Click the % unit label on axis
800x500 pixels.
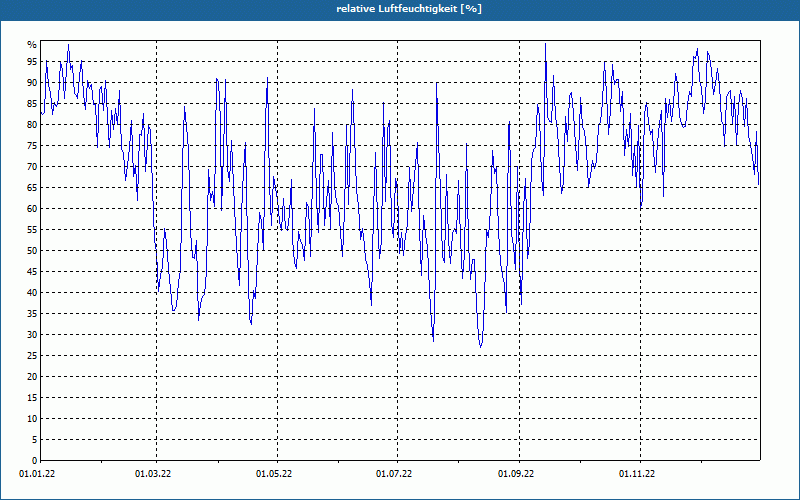point(32,45)
